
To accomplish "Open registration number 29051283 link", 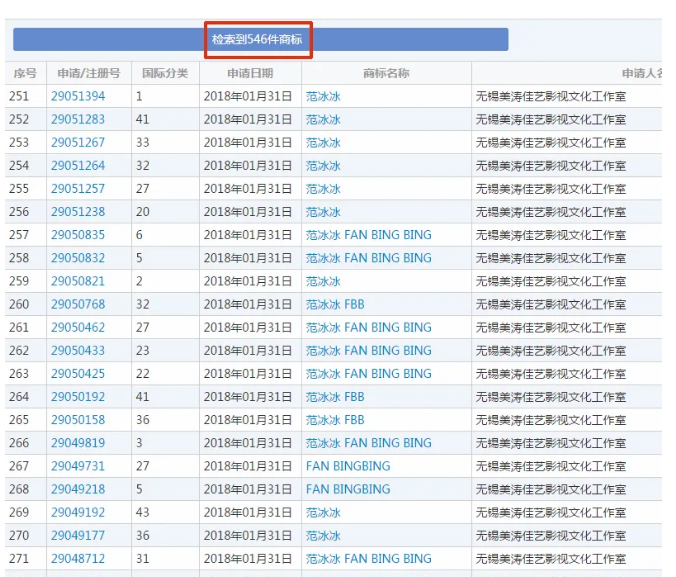I will pyautogui.click(x=78, y=120).
